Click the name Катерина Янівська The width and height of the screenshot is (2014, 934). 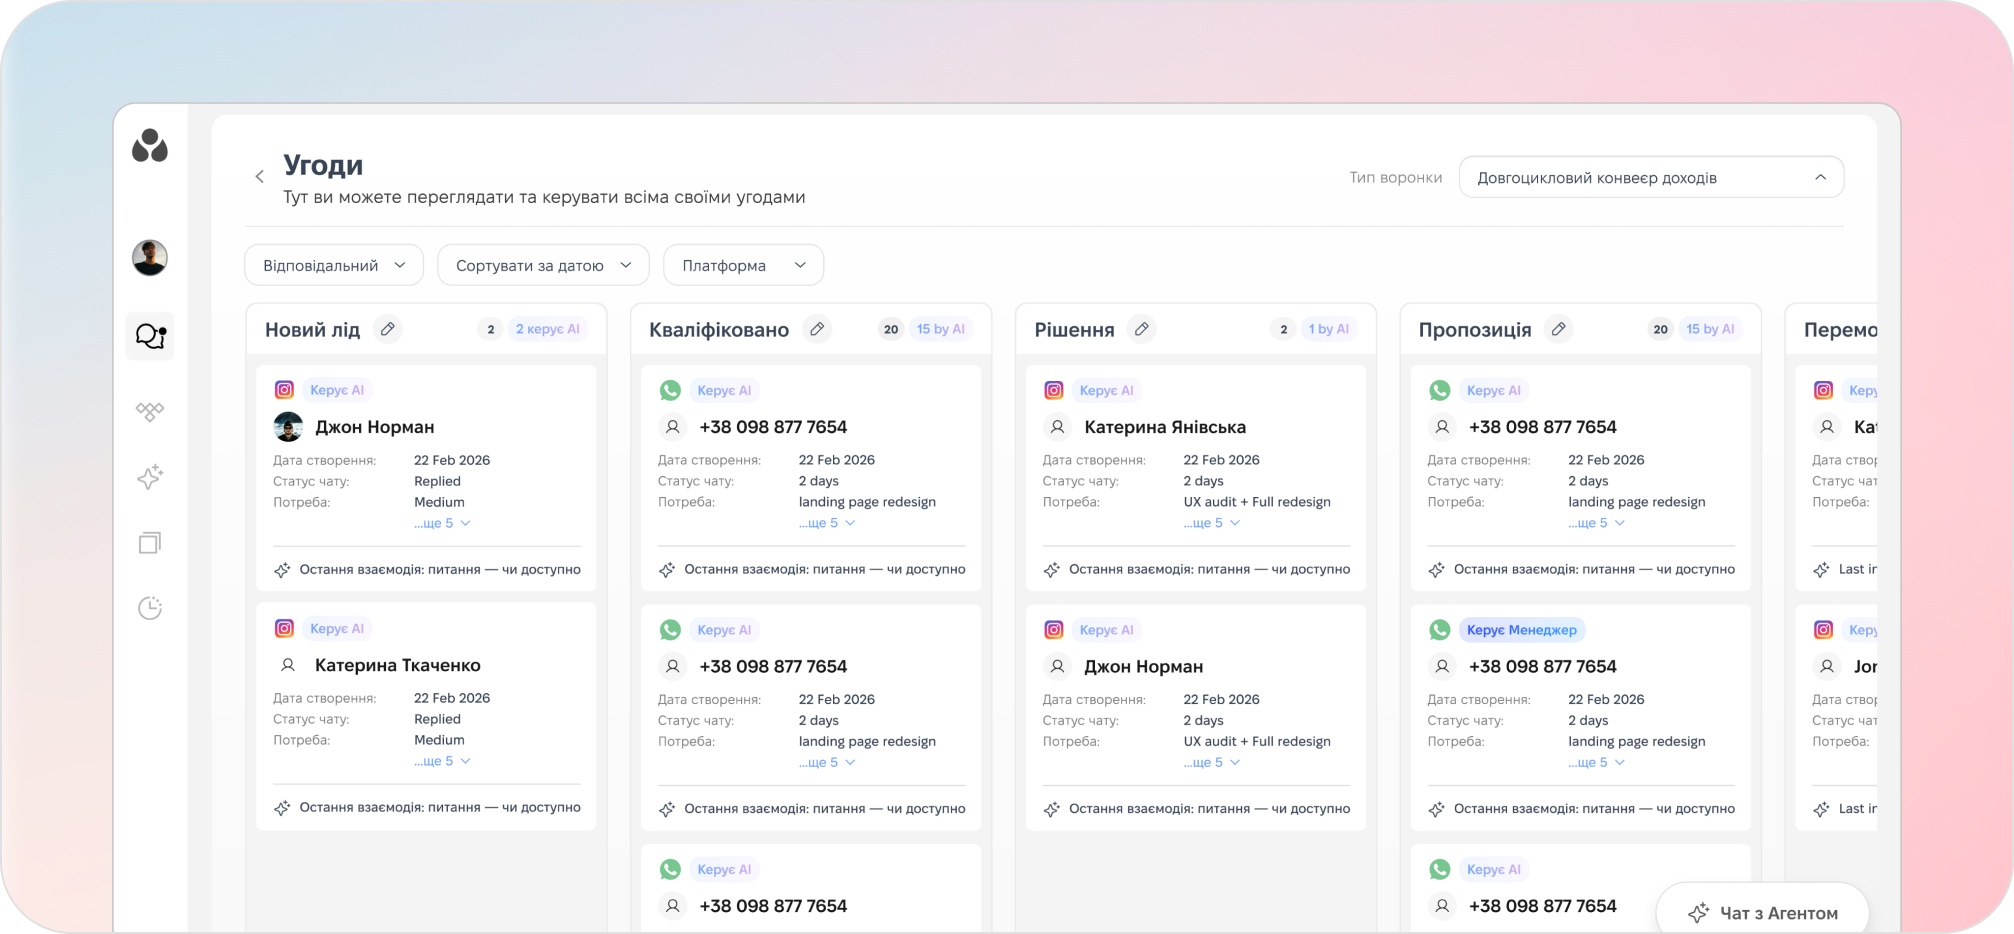tap(1165, 427)
